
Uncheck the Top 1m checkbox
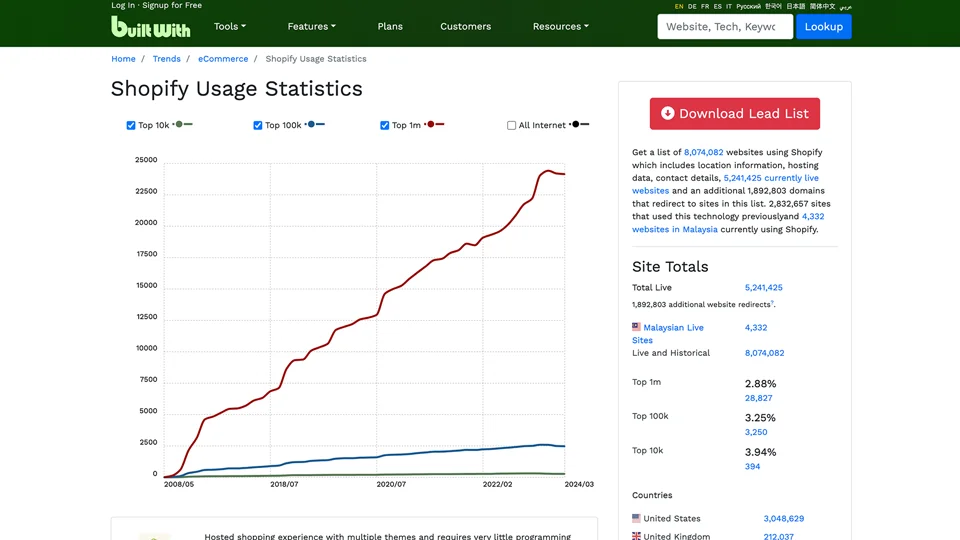(x=384, y=125)
